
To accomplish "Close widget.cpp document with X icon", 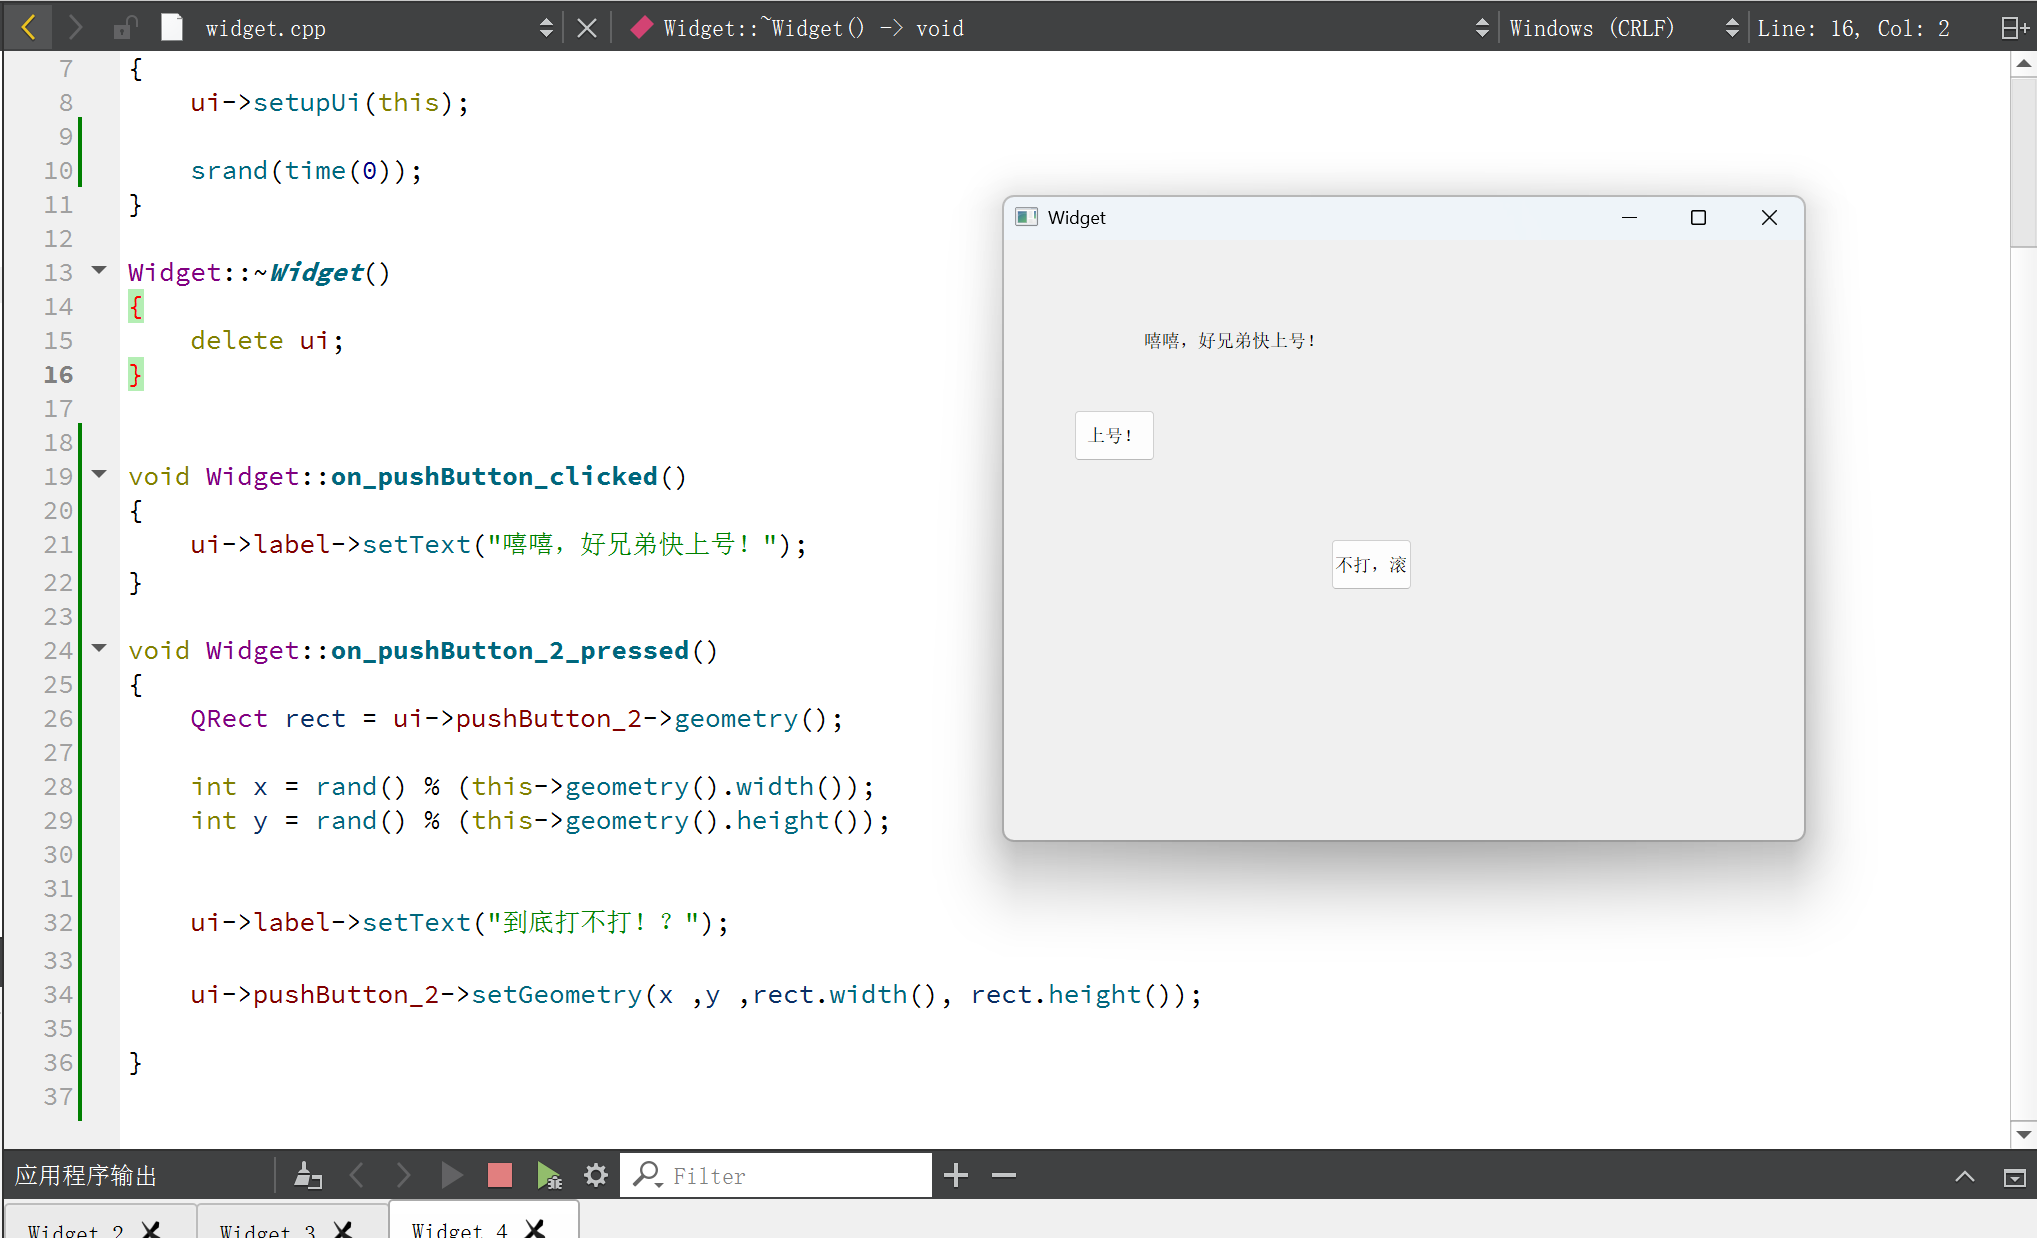I will (x=587, y=28).
